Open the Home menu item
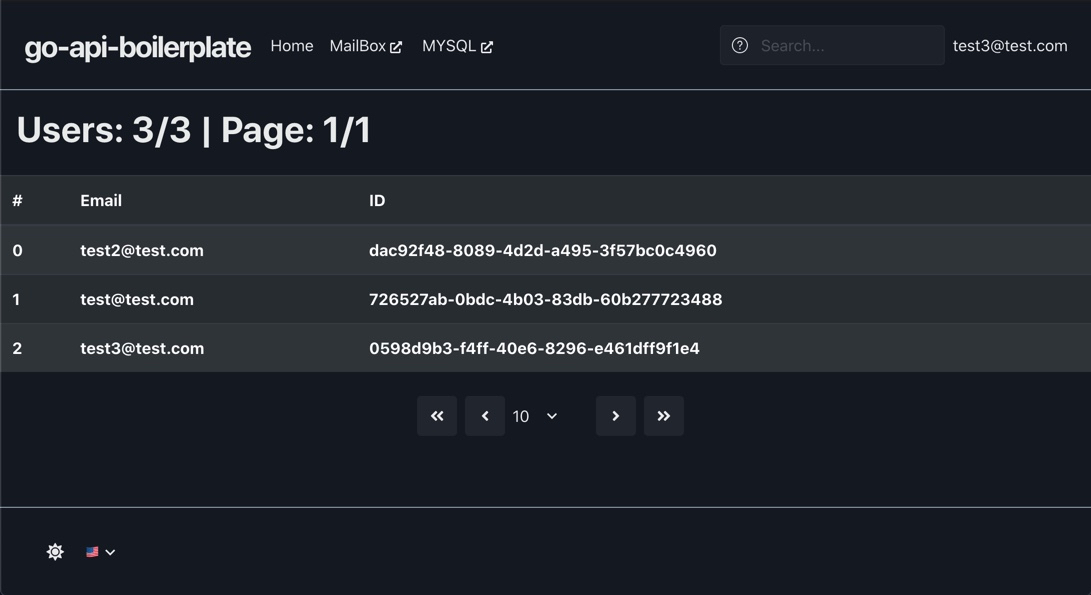 click(x=292, y=46)
